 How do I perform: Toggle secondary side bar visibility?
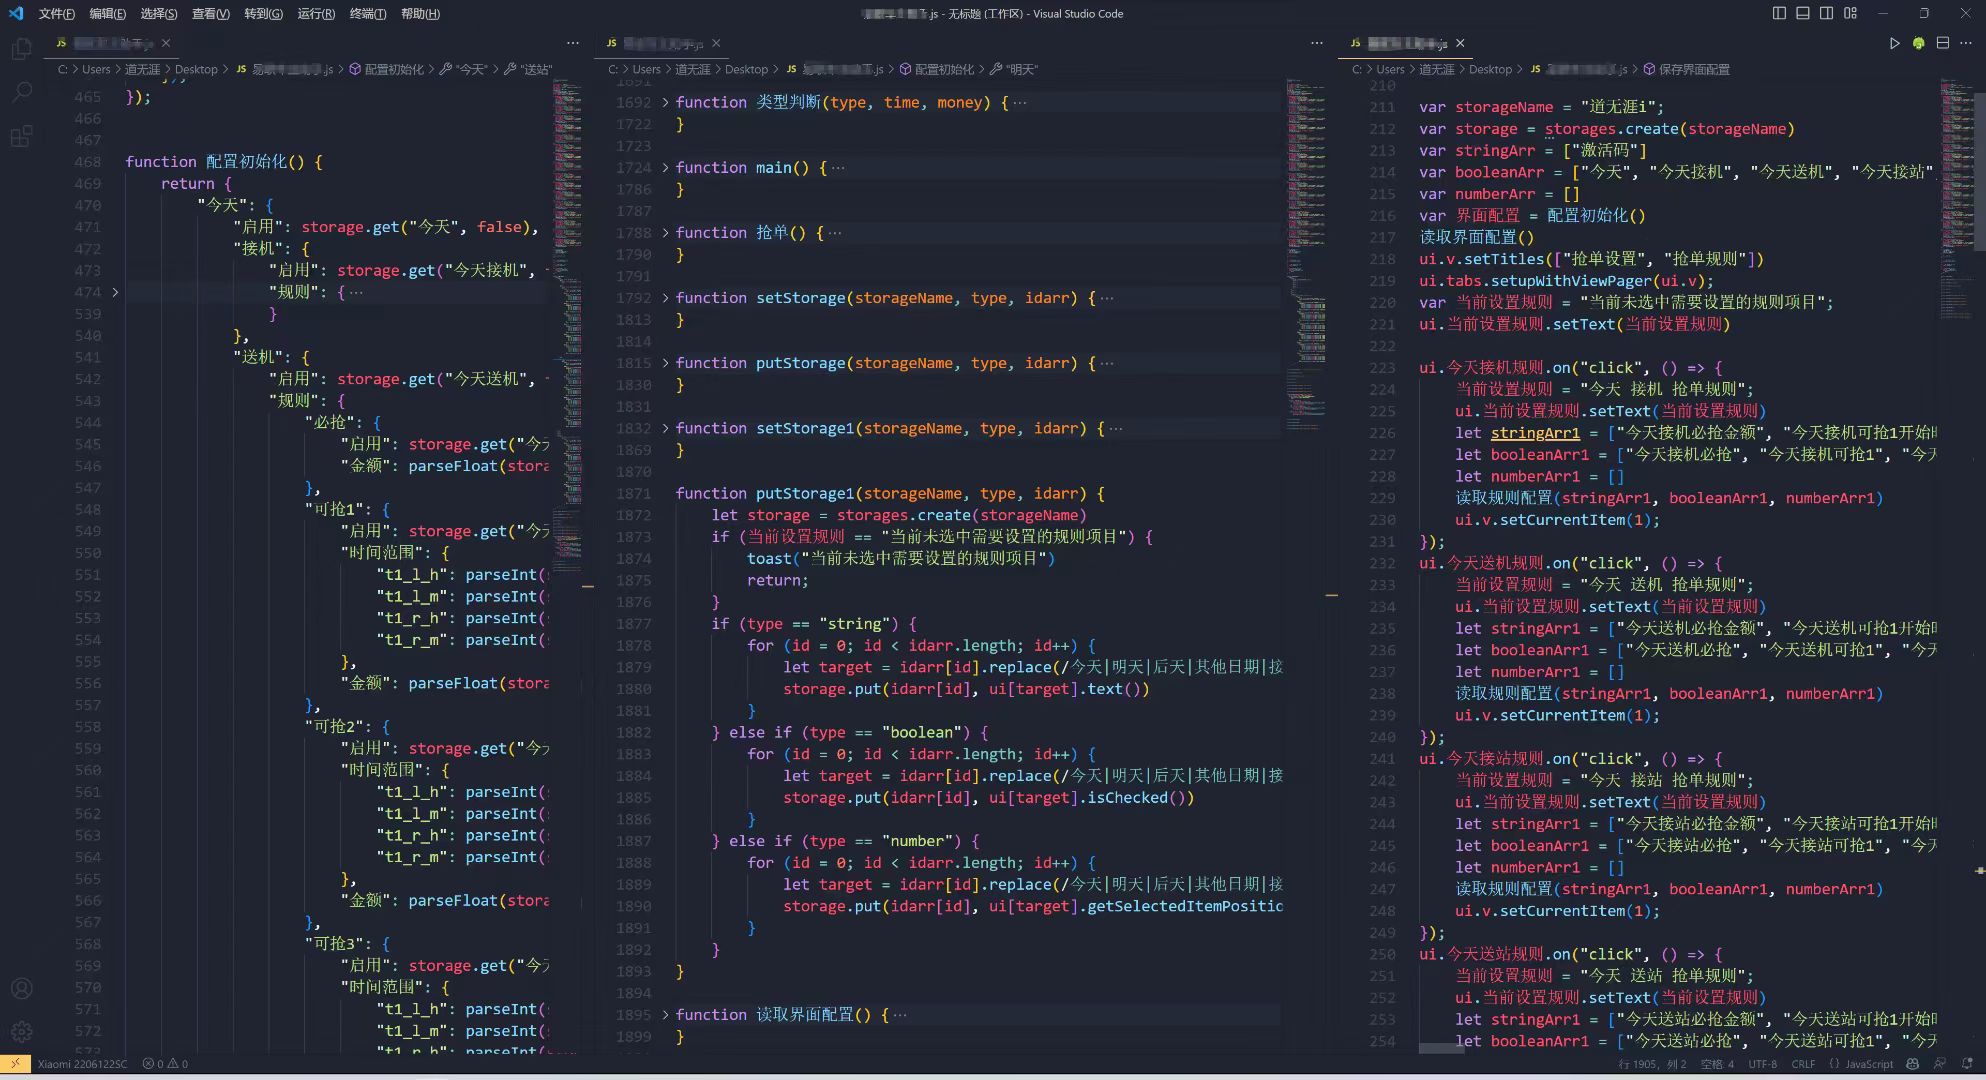[x=1827, y=13]
